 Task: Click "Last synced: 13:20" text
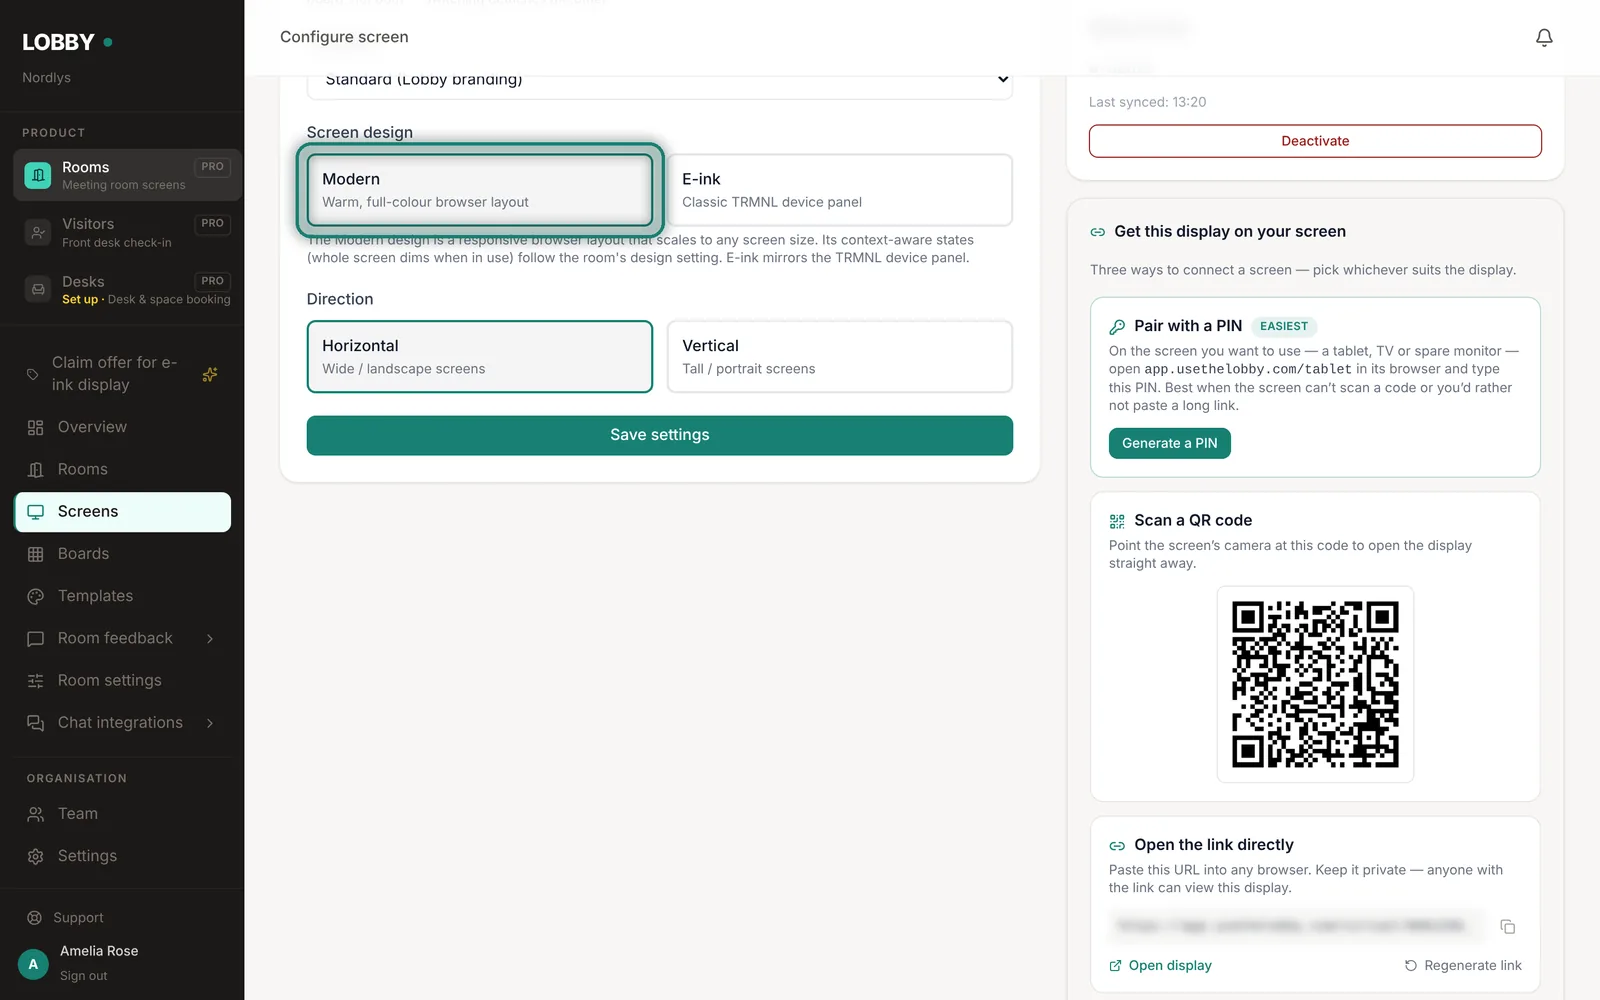click(1147, 102)
